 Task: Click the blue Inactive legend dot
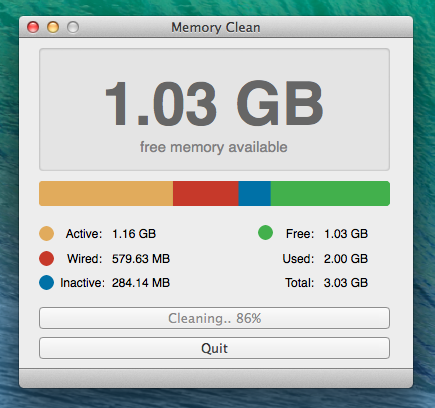46,283
